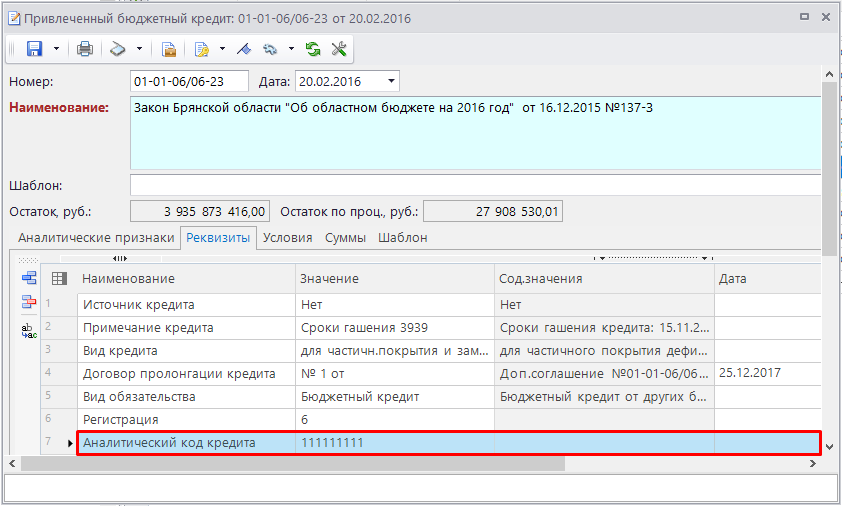Click the Шаблон input field
This screenshot has width=842, height=506.
click(475, 186)
